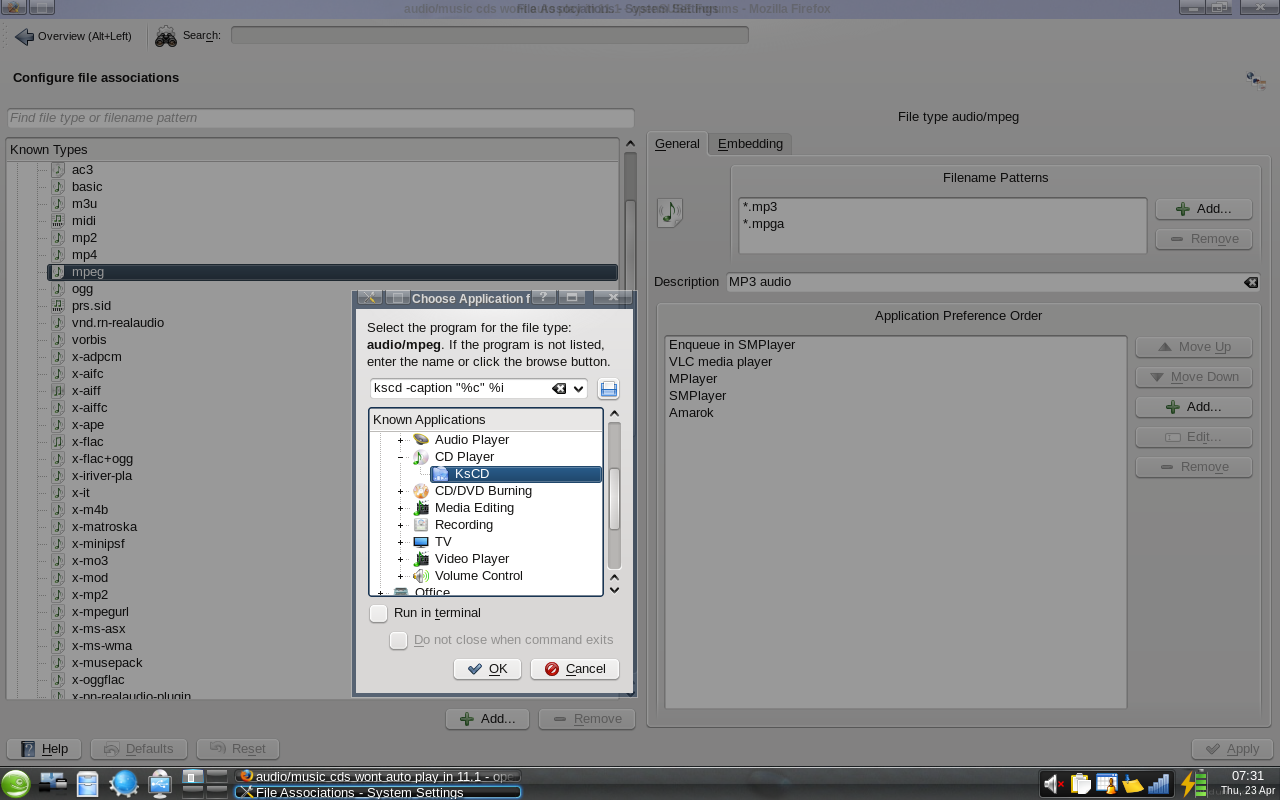Select the *.mpga filename pattern
This screenshot has width=1280, height=800.
(x=763, y=224)
